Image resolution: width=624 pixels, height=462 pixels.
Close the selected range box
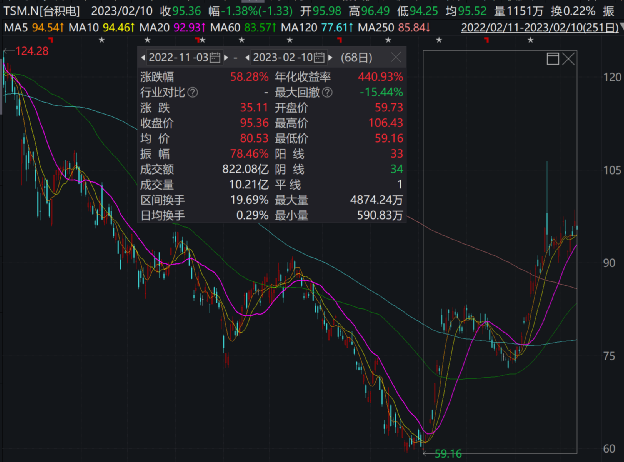[567, 61]
